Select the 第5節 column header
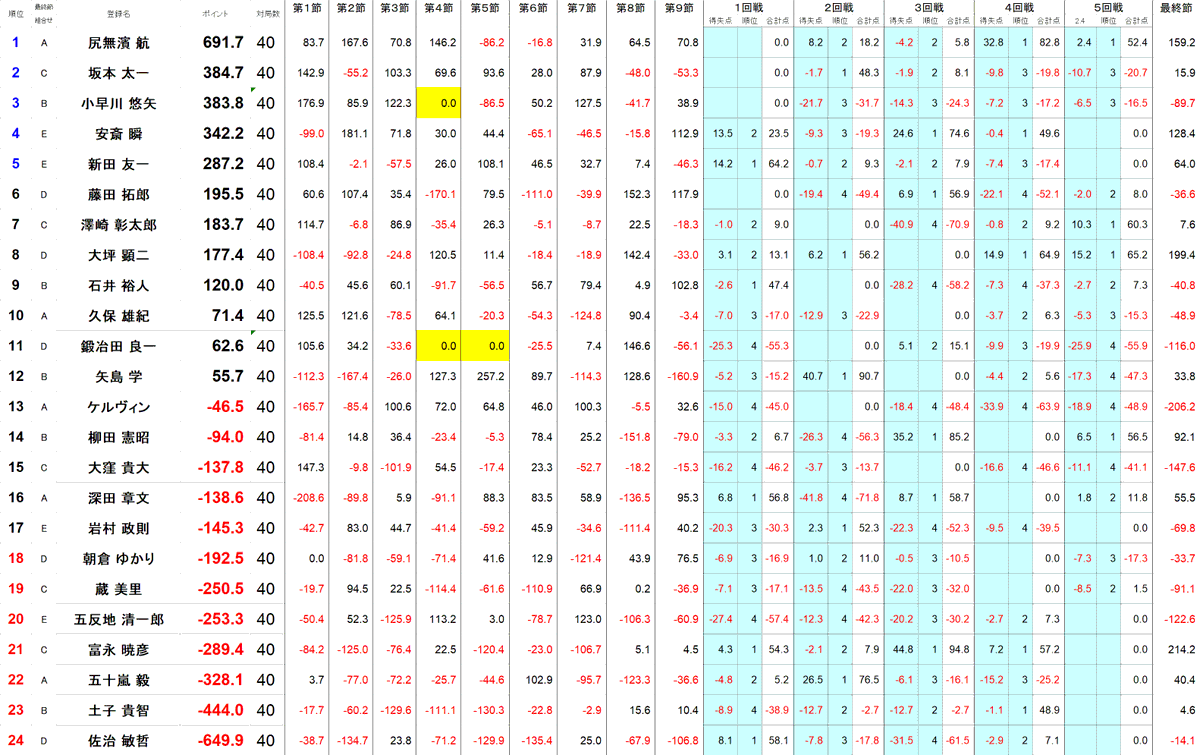 point(486,8)
